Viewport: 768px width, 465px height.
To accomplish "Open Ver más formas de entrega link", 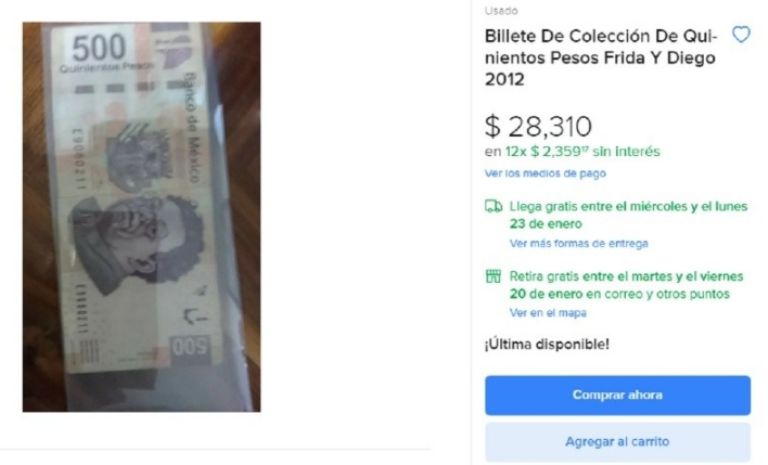I will coord(578,244).
